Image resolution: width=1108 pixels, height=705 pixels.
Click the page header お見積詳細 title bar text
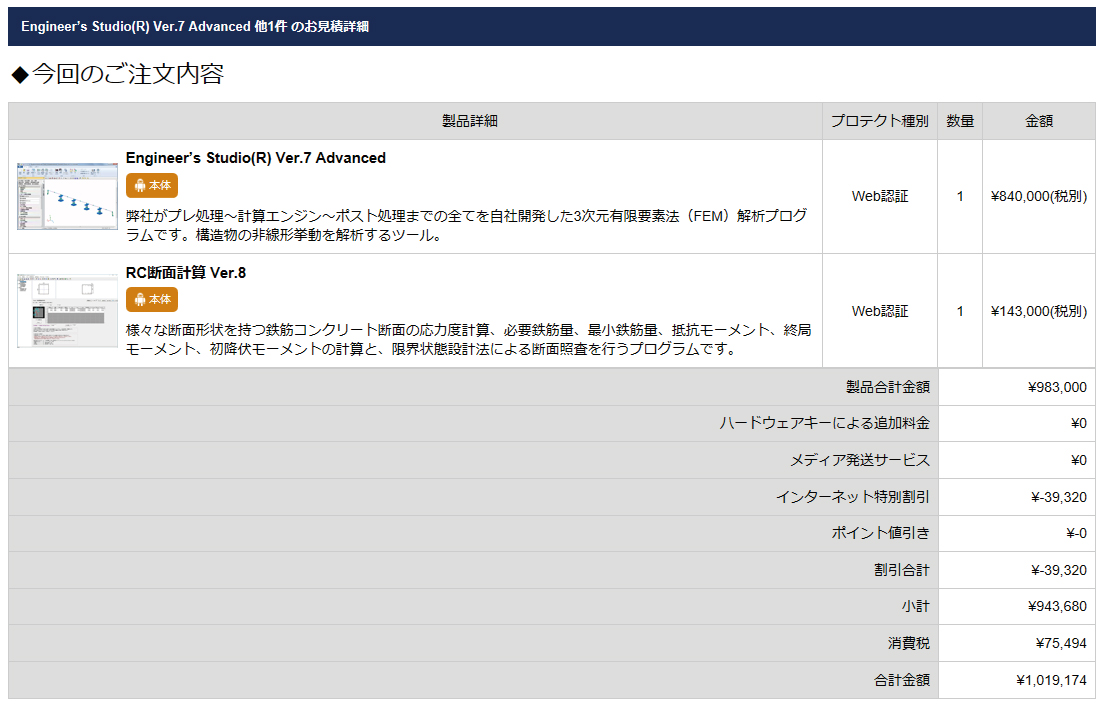coord(195,27)
